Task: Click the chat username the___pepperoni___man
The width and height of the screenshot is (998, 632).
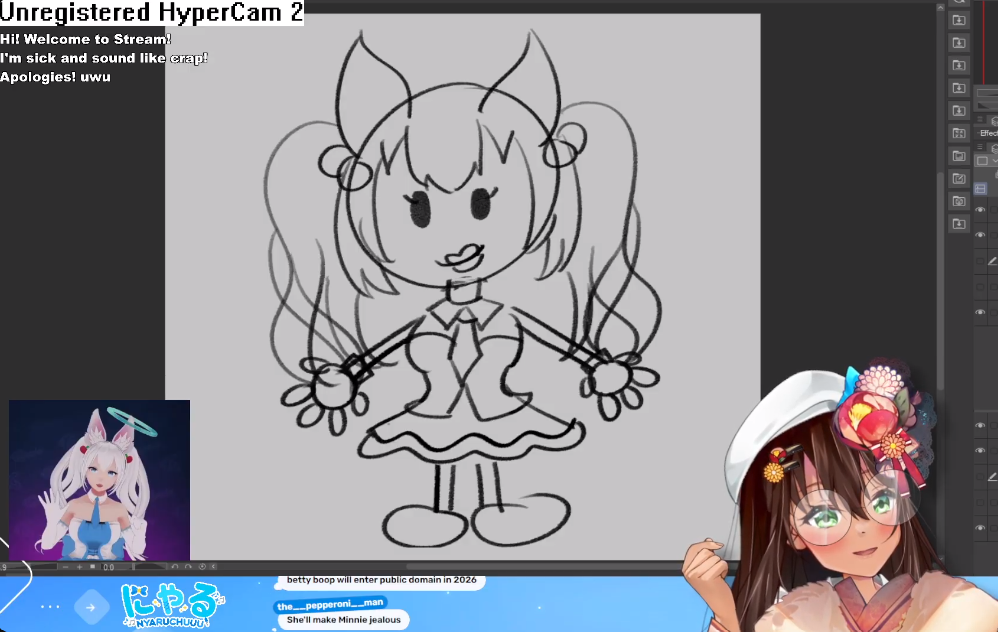Action: [330, 604]
